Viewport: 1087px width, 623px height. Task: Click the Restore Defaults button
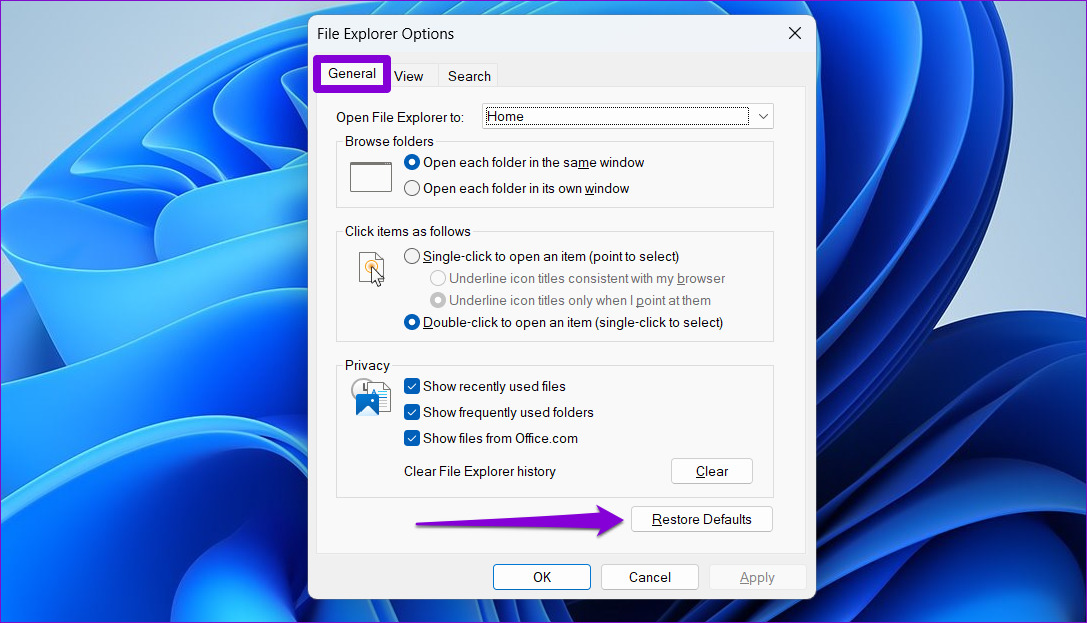[x=702, y=519]
